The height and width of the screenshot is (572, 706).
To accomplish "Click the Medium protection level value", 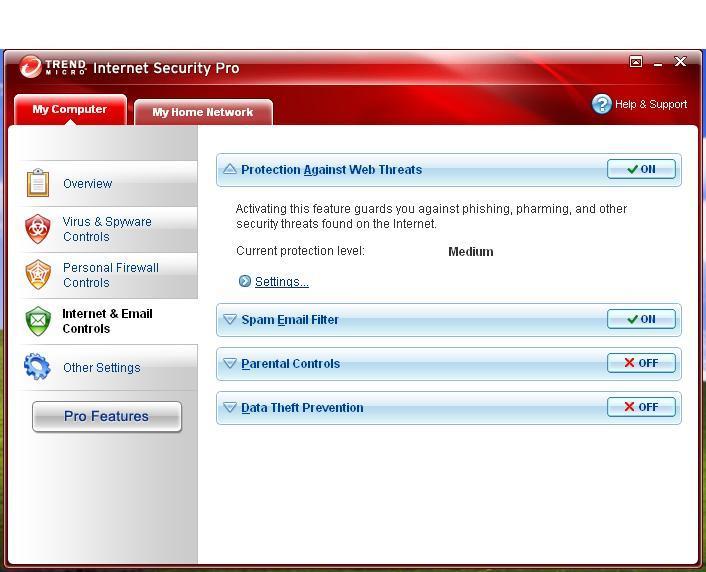I will point(471,251).
